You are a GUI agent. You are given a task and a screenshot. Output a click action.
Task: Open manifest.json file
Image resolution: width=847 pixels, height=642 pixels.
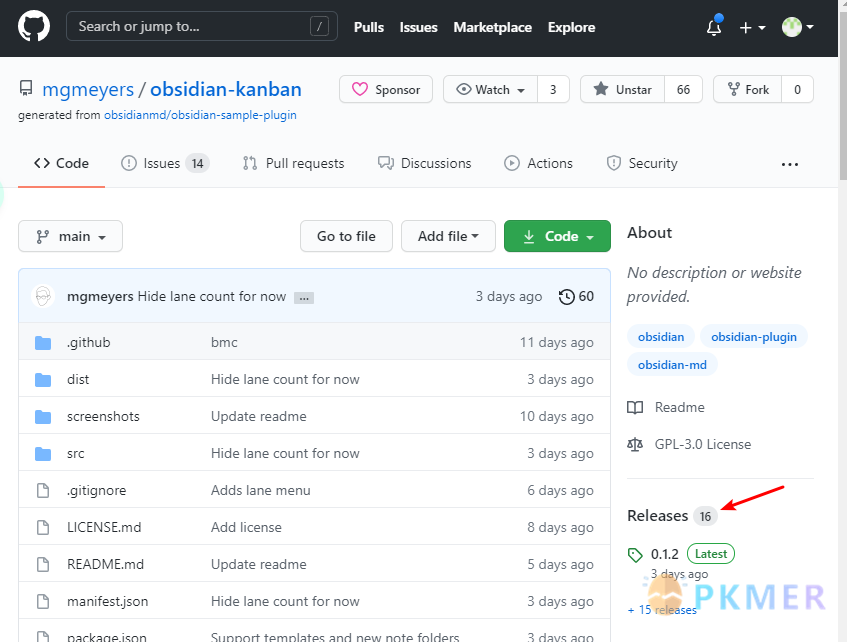[107, 601]
